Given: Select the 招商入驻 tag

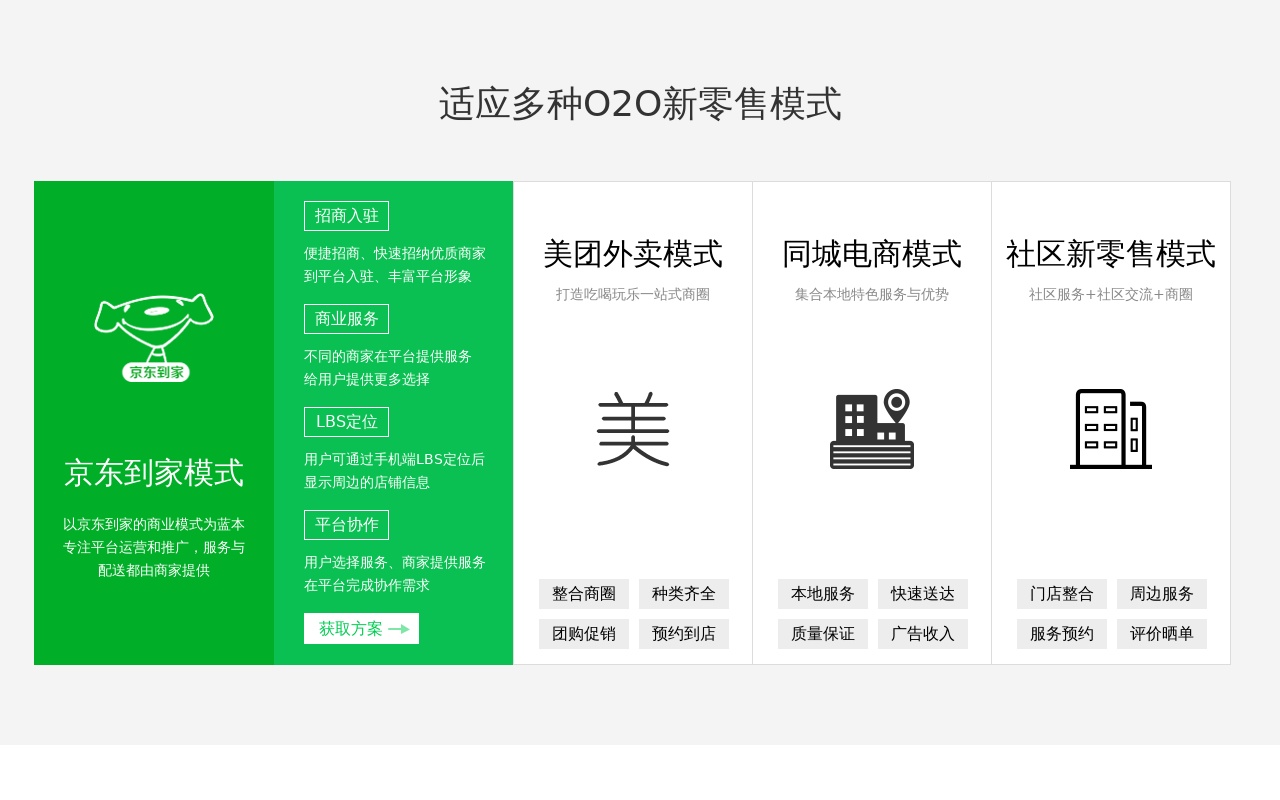Looking at the screenshot, I should (x=346, y=216).
